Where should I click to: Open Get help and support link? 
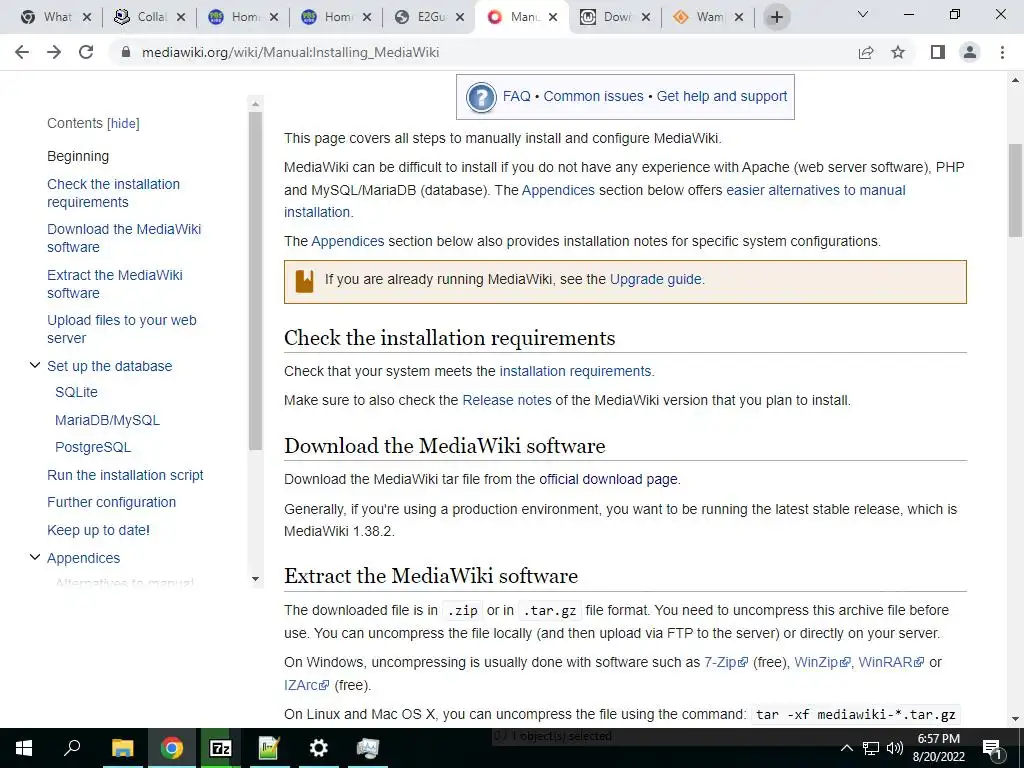coord(722,97)
